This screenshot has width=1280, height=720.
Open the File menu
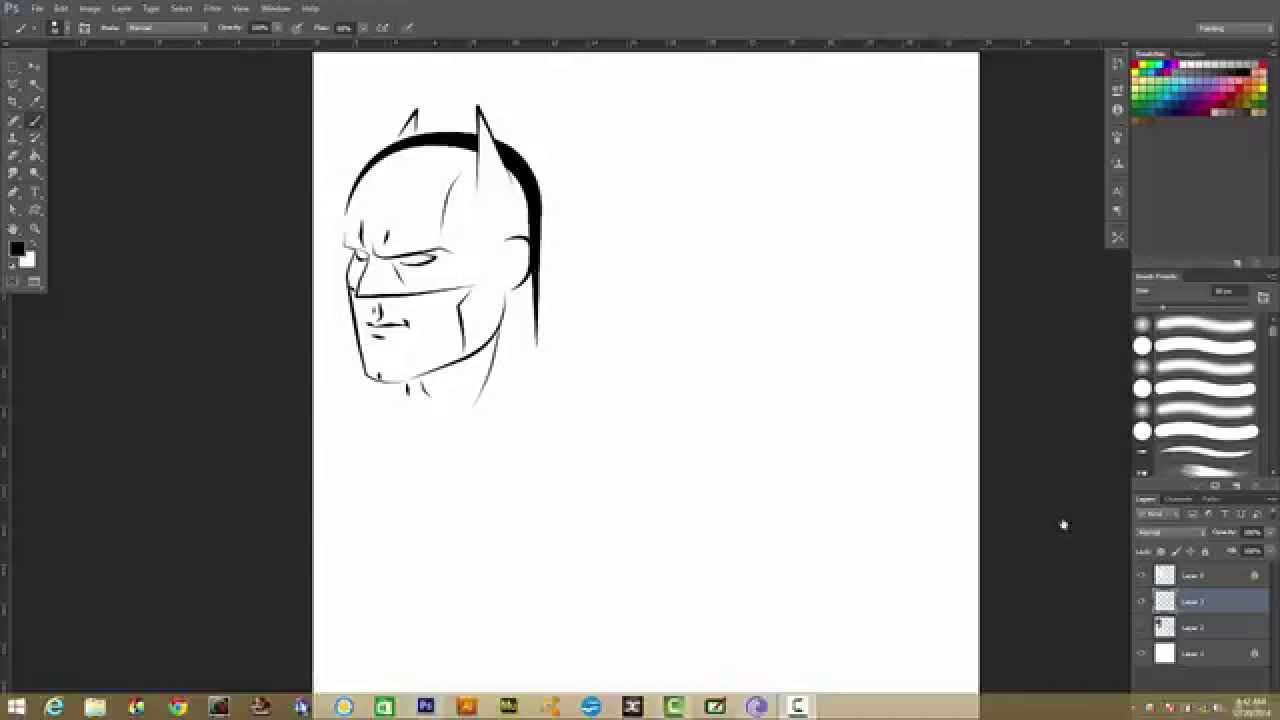point(37,8)
